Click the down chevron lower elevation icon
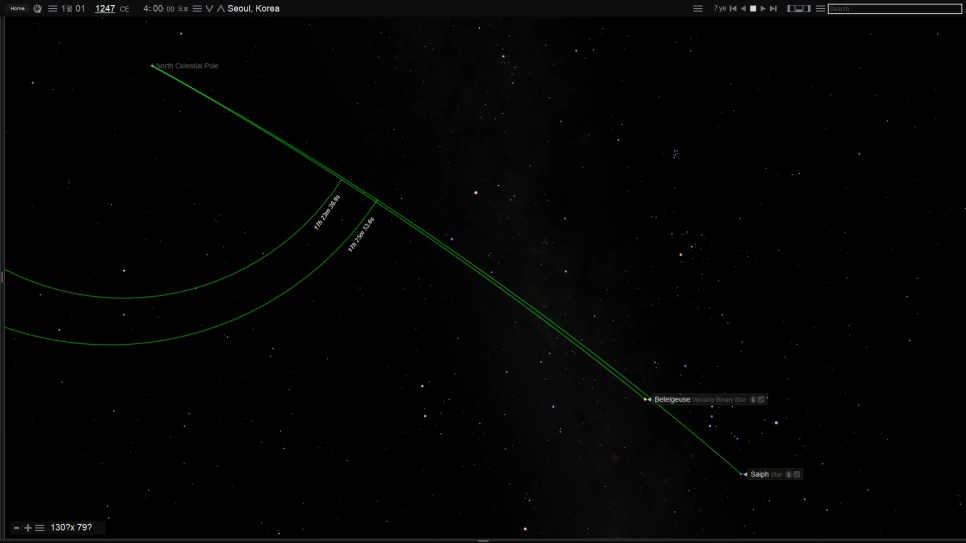Screen dimensions: 966x543 click(209, 9)
